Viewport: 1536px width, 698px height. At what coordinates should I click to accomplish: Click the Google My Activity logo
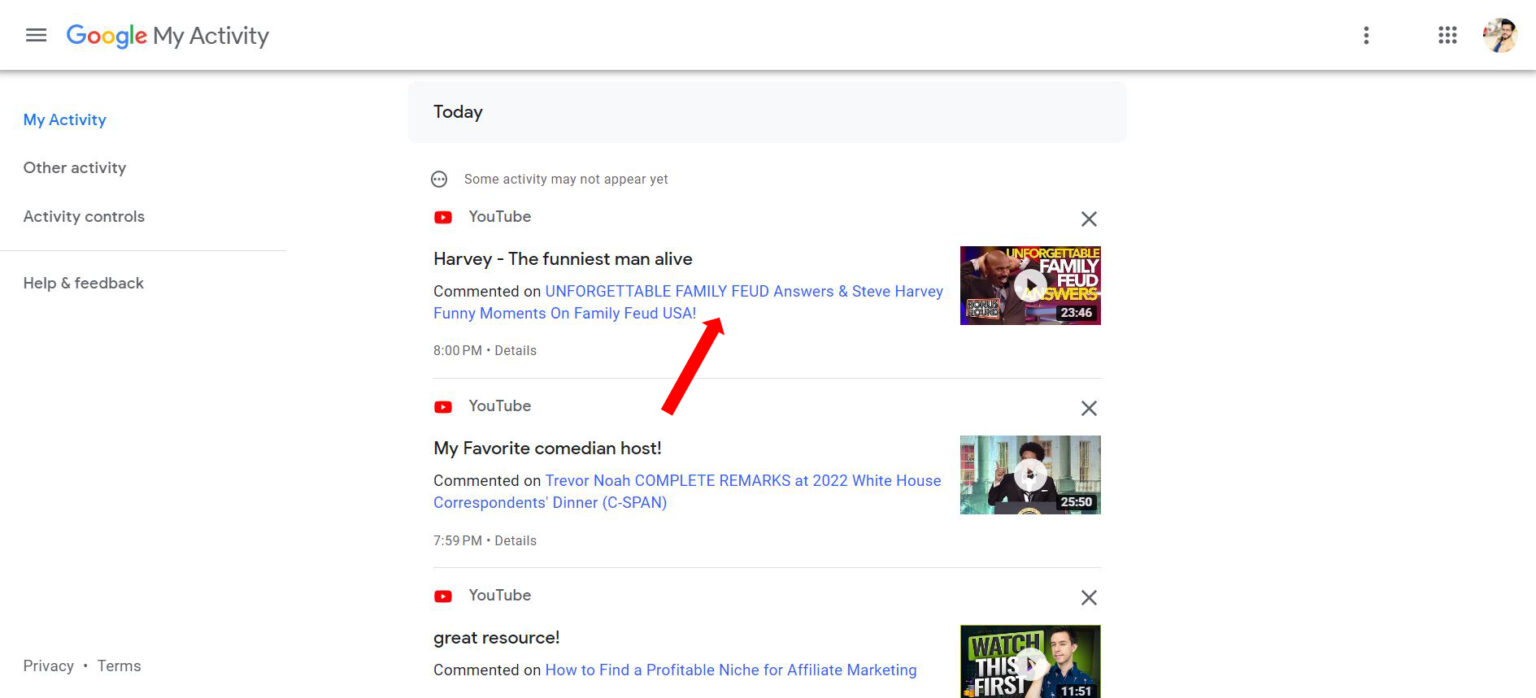[x=168, y=36]
